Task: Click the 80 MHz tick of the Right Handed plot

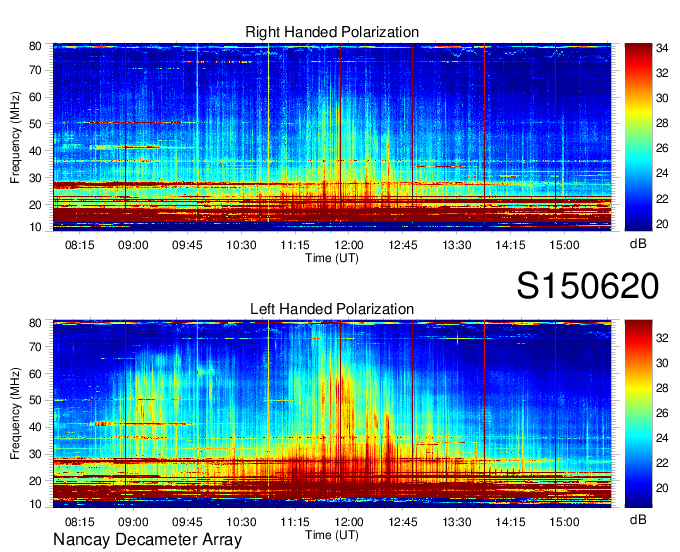Action: click(35, 46)
